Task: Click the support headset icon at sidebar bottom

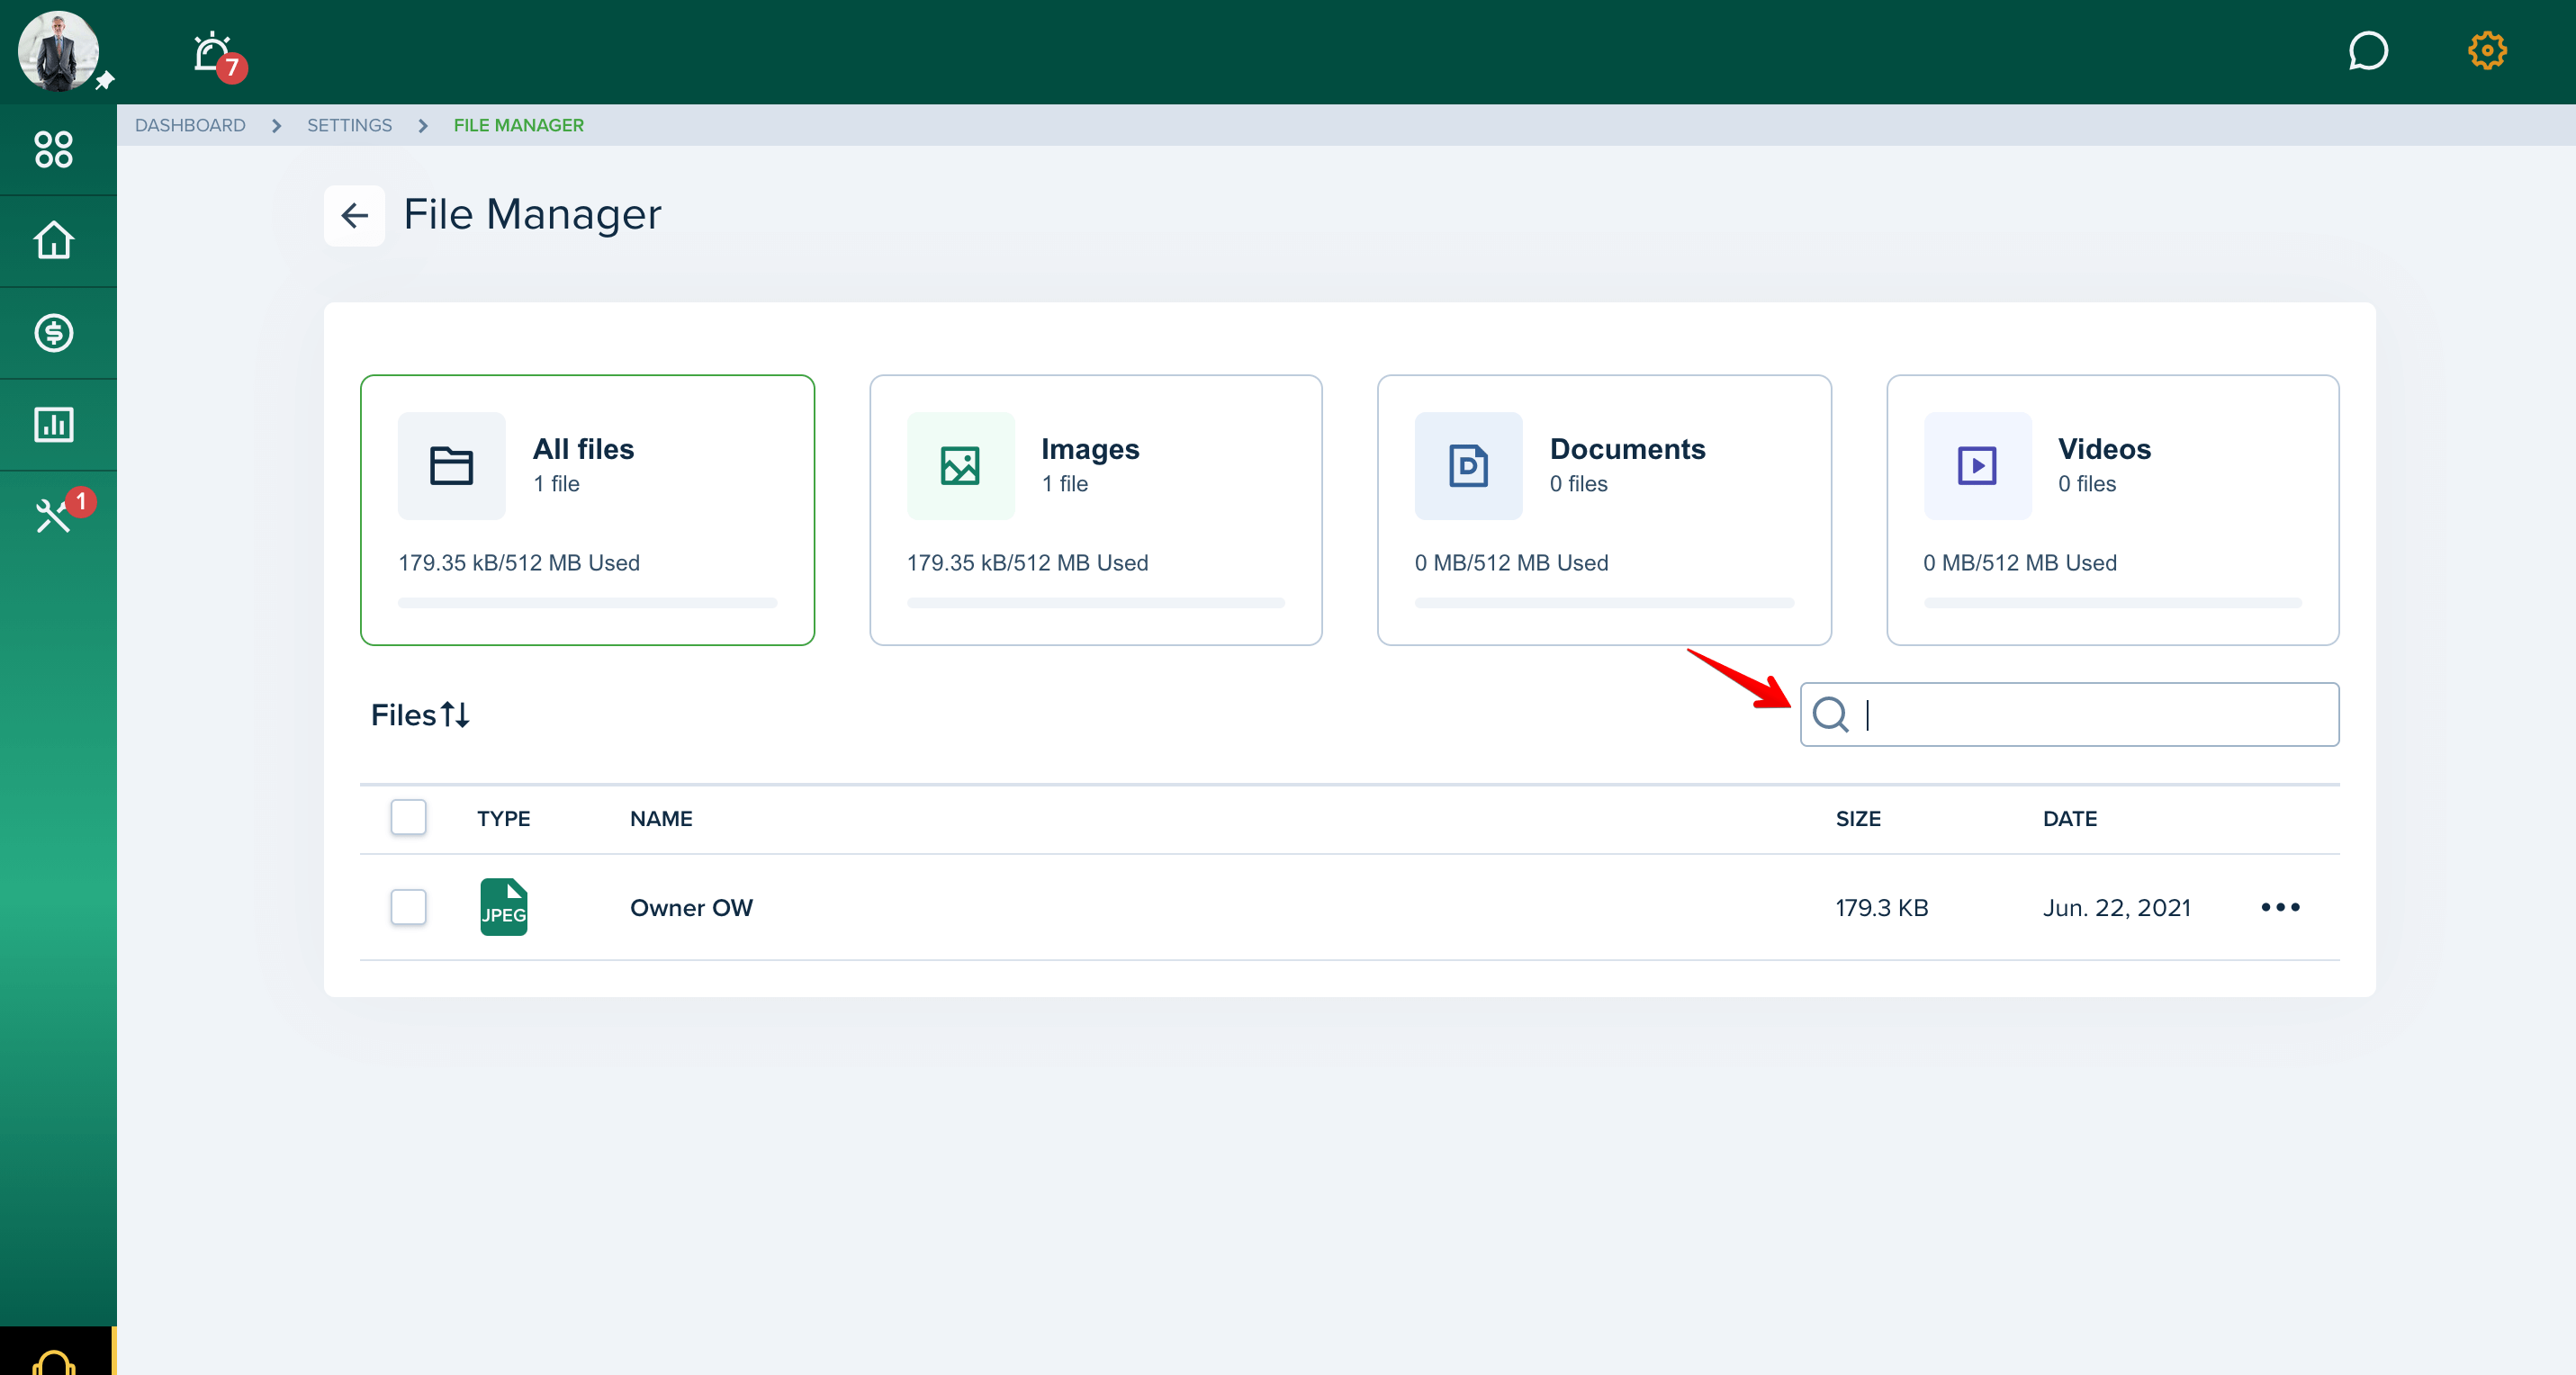Action: pyautogui.click(x=54, y=1362)
